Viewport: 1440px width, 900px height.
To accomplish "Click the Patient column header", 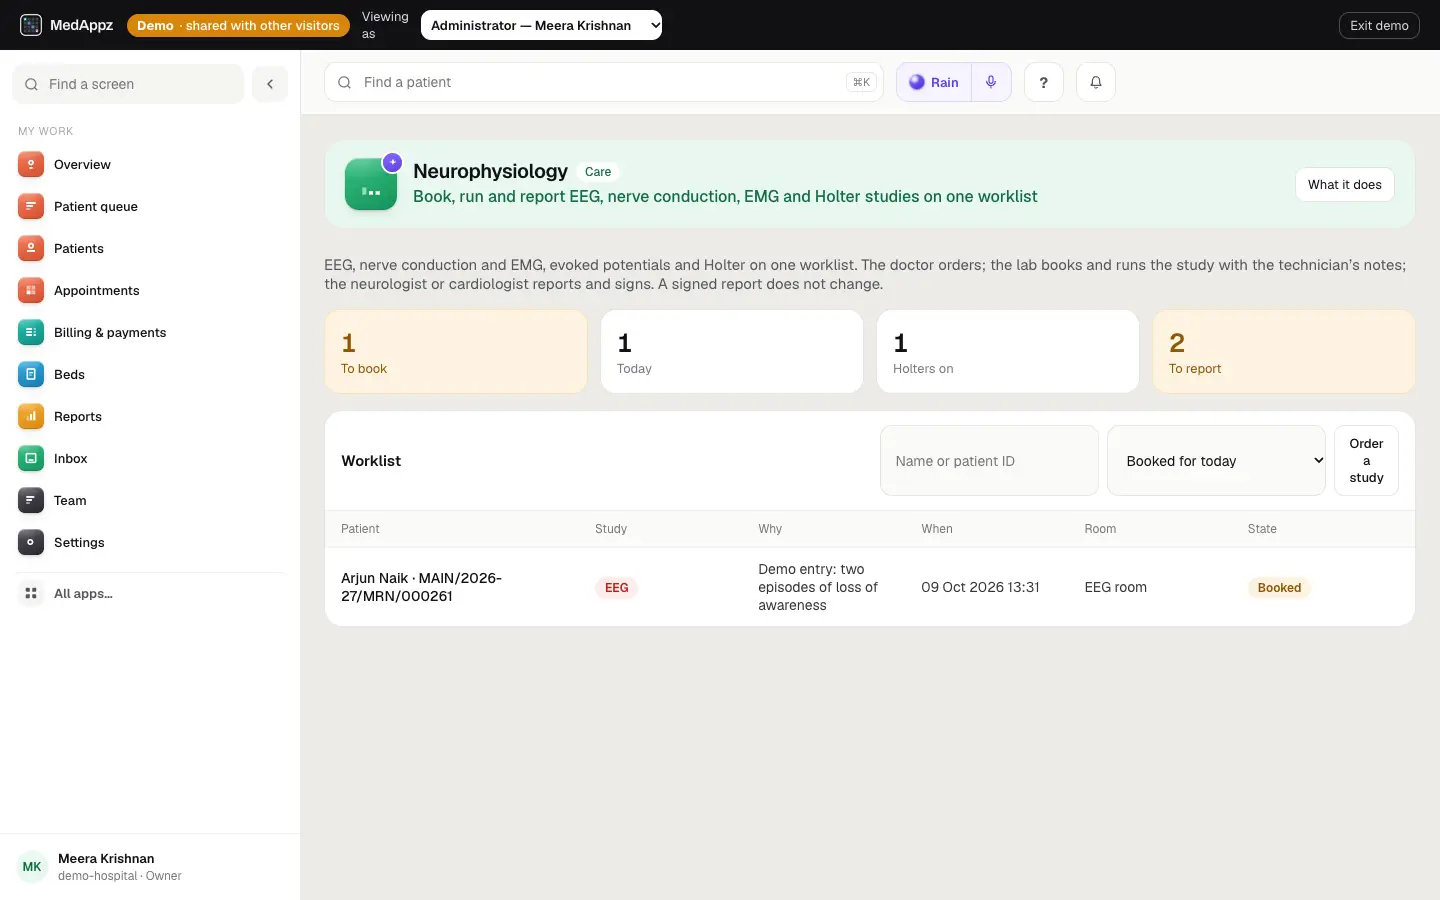I will [360, 528].
